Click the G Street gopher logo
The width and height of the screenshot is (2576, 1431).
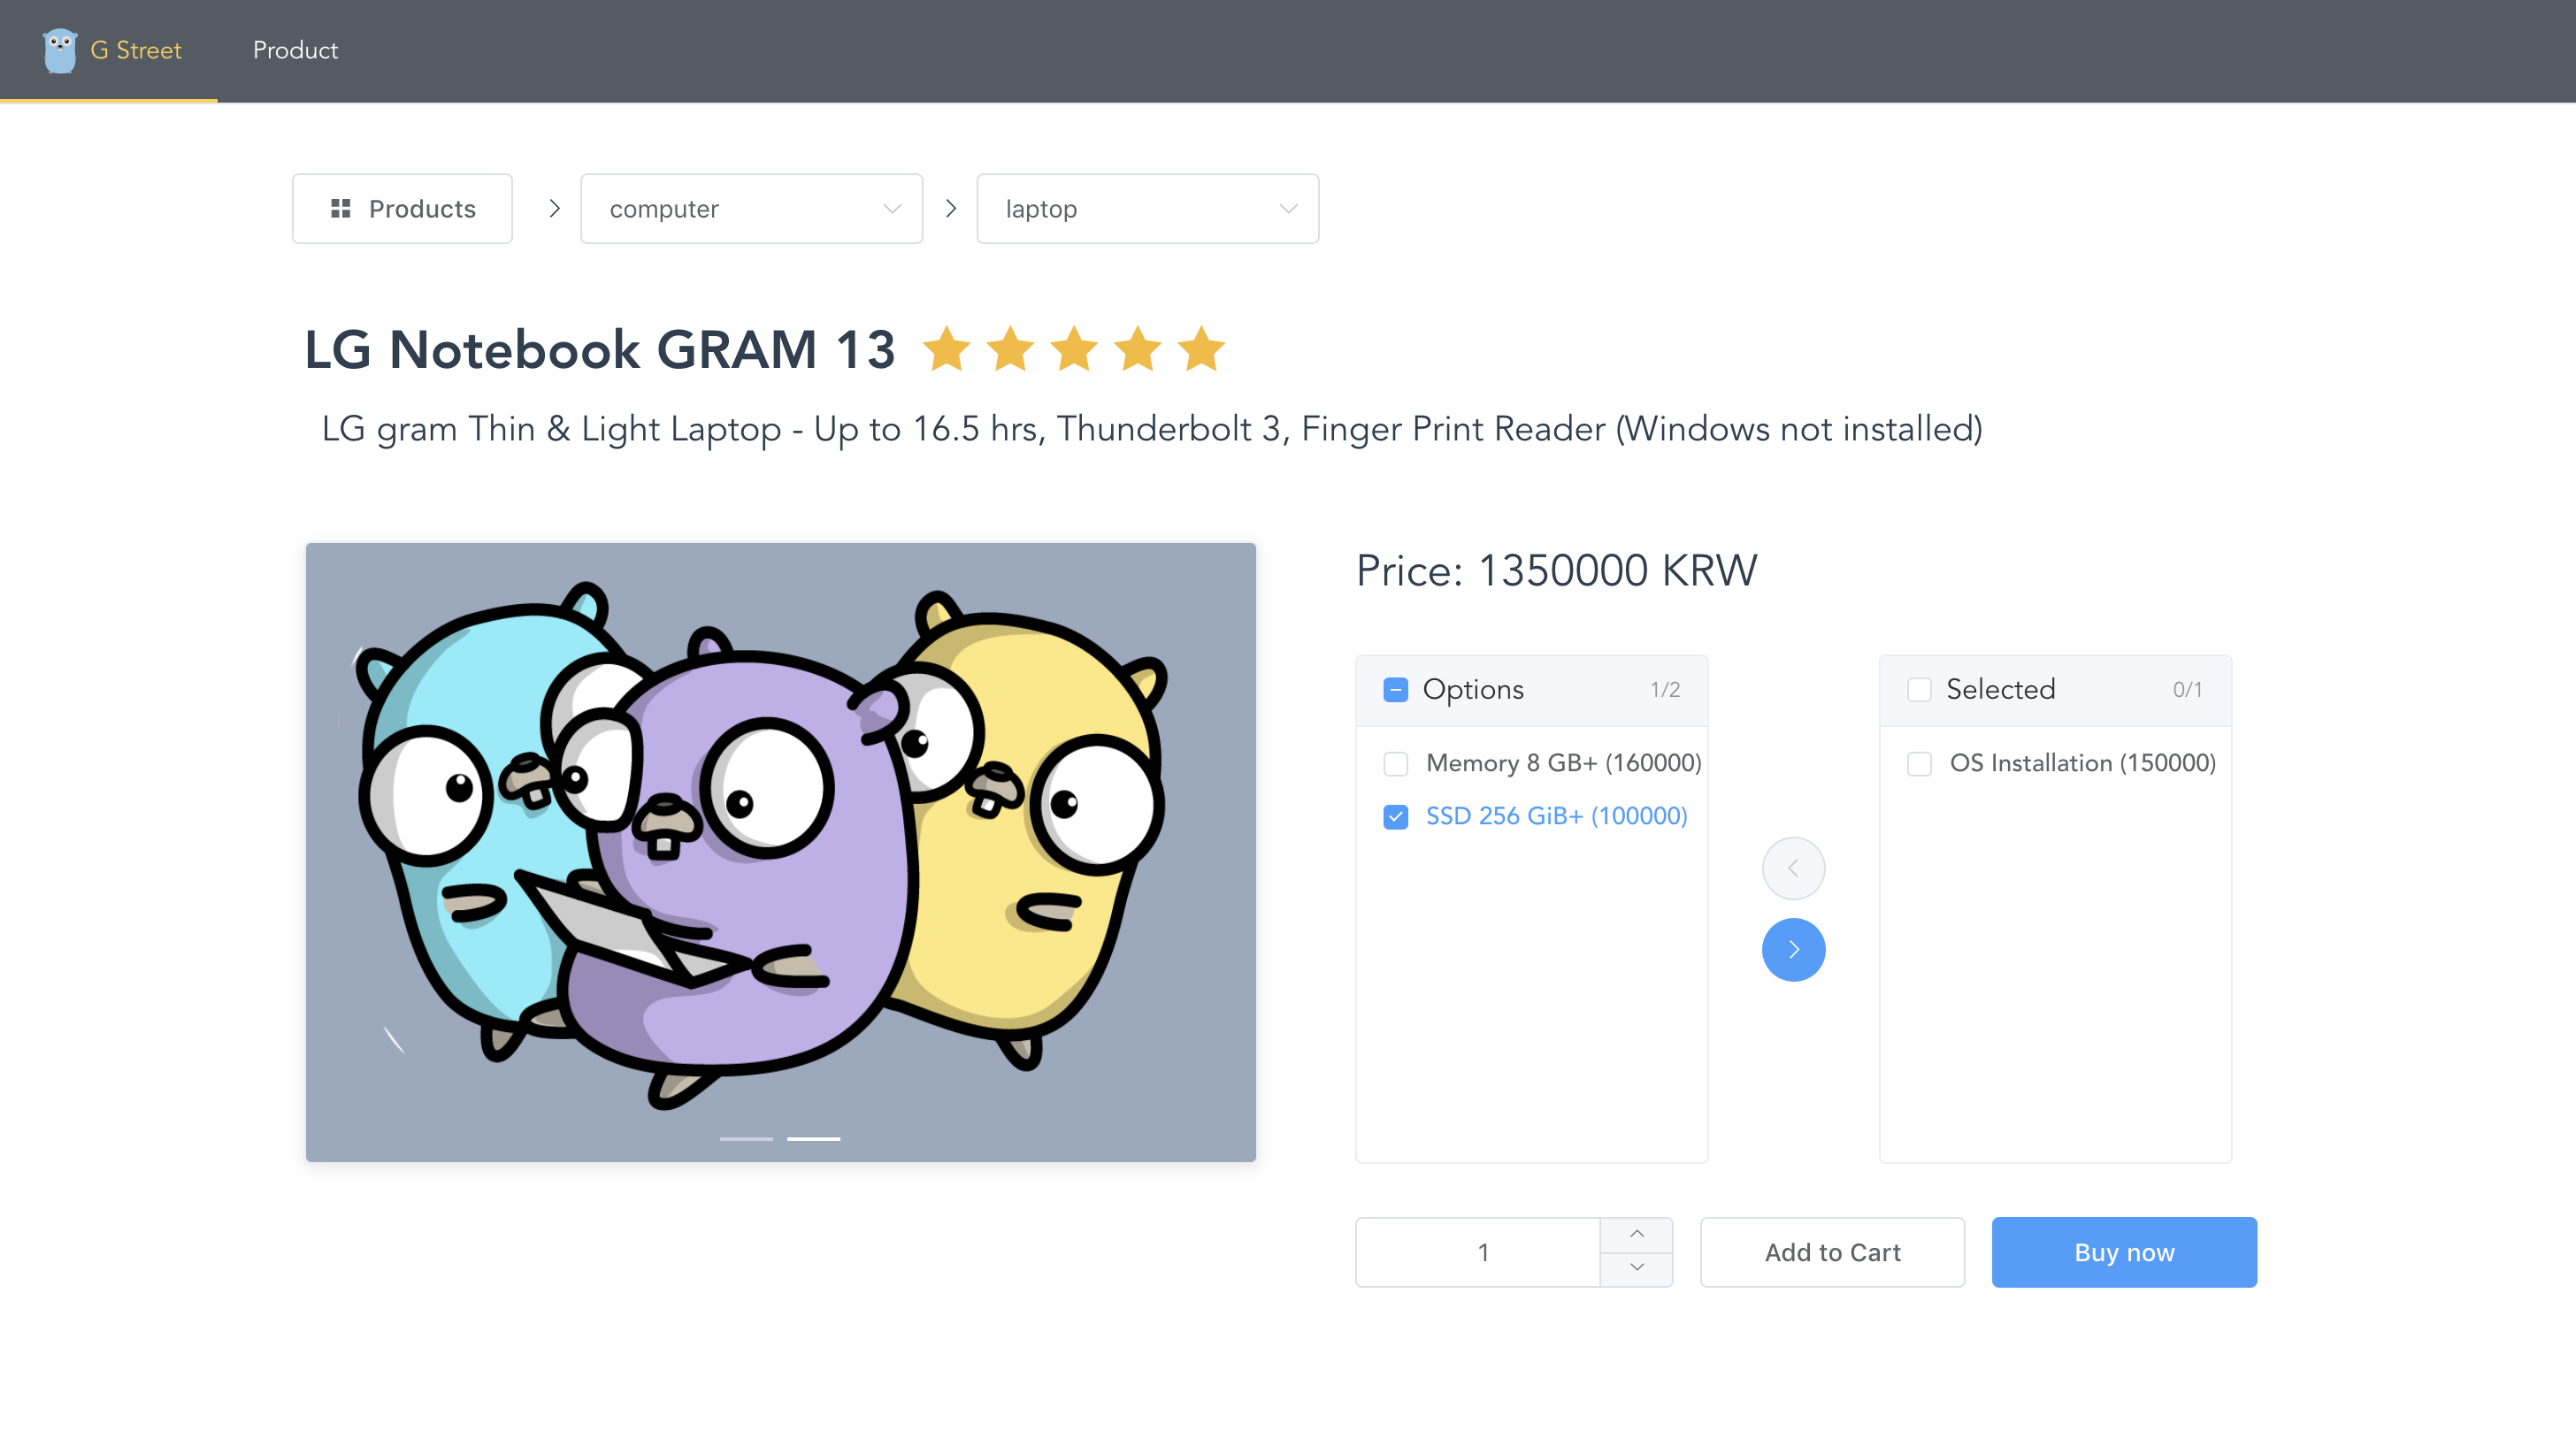pos(60,50)
